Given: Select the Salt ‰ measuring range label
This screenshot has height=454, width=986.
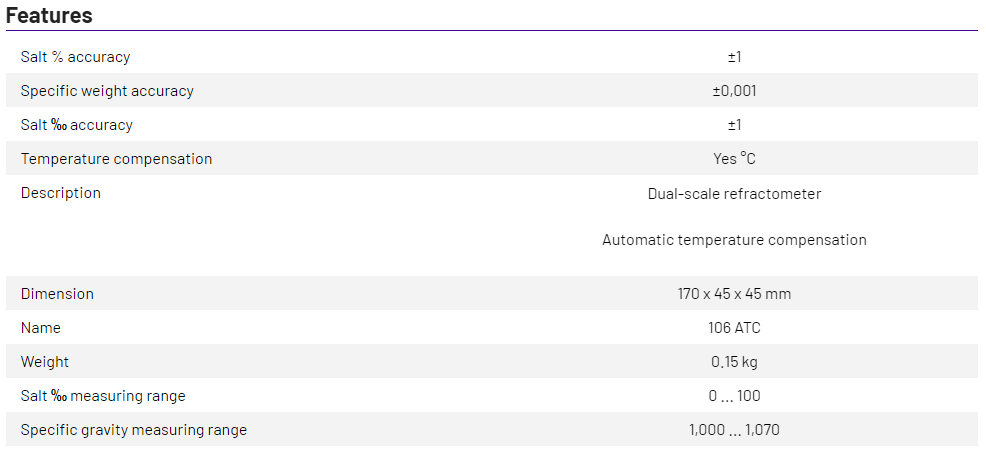Looking at the screenshot, I should 103,396.
